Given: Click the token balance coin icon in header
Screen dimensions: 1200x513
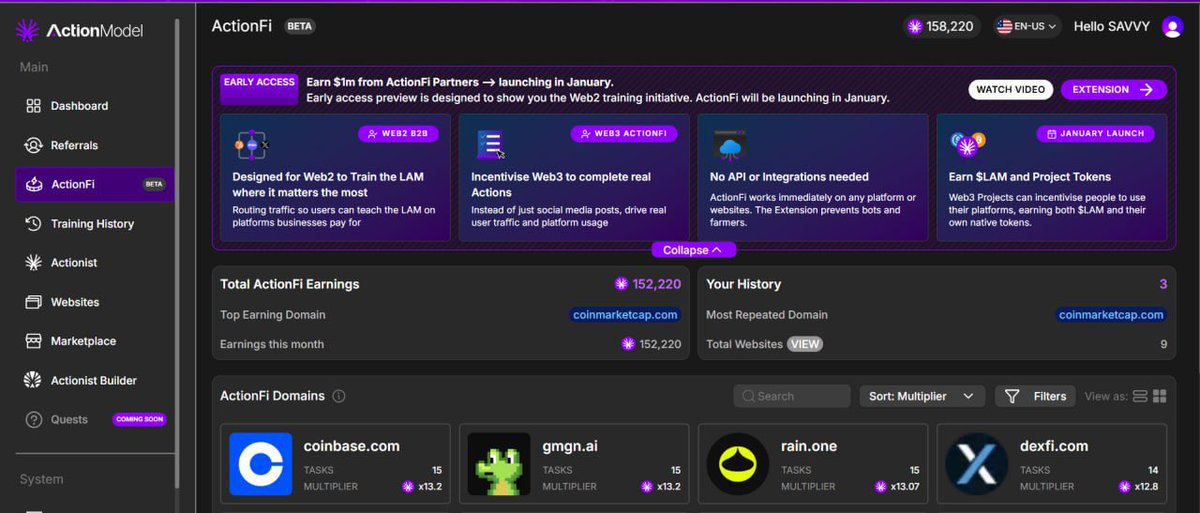Looking at the screenshot, I should point(914,27).
